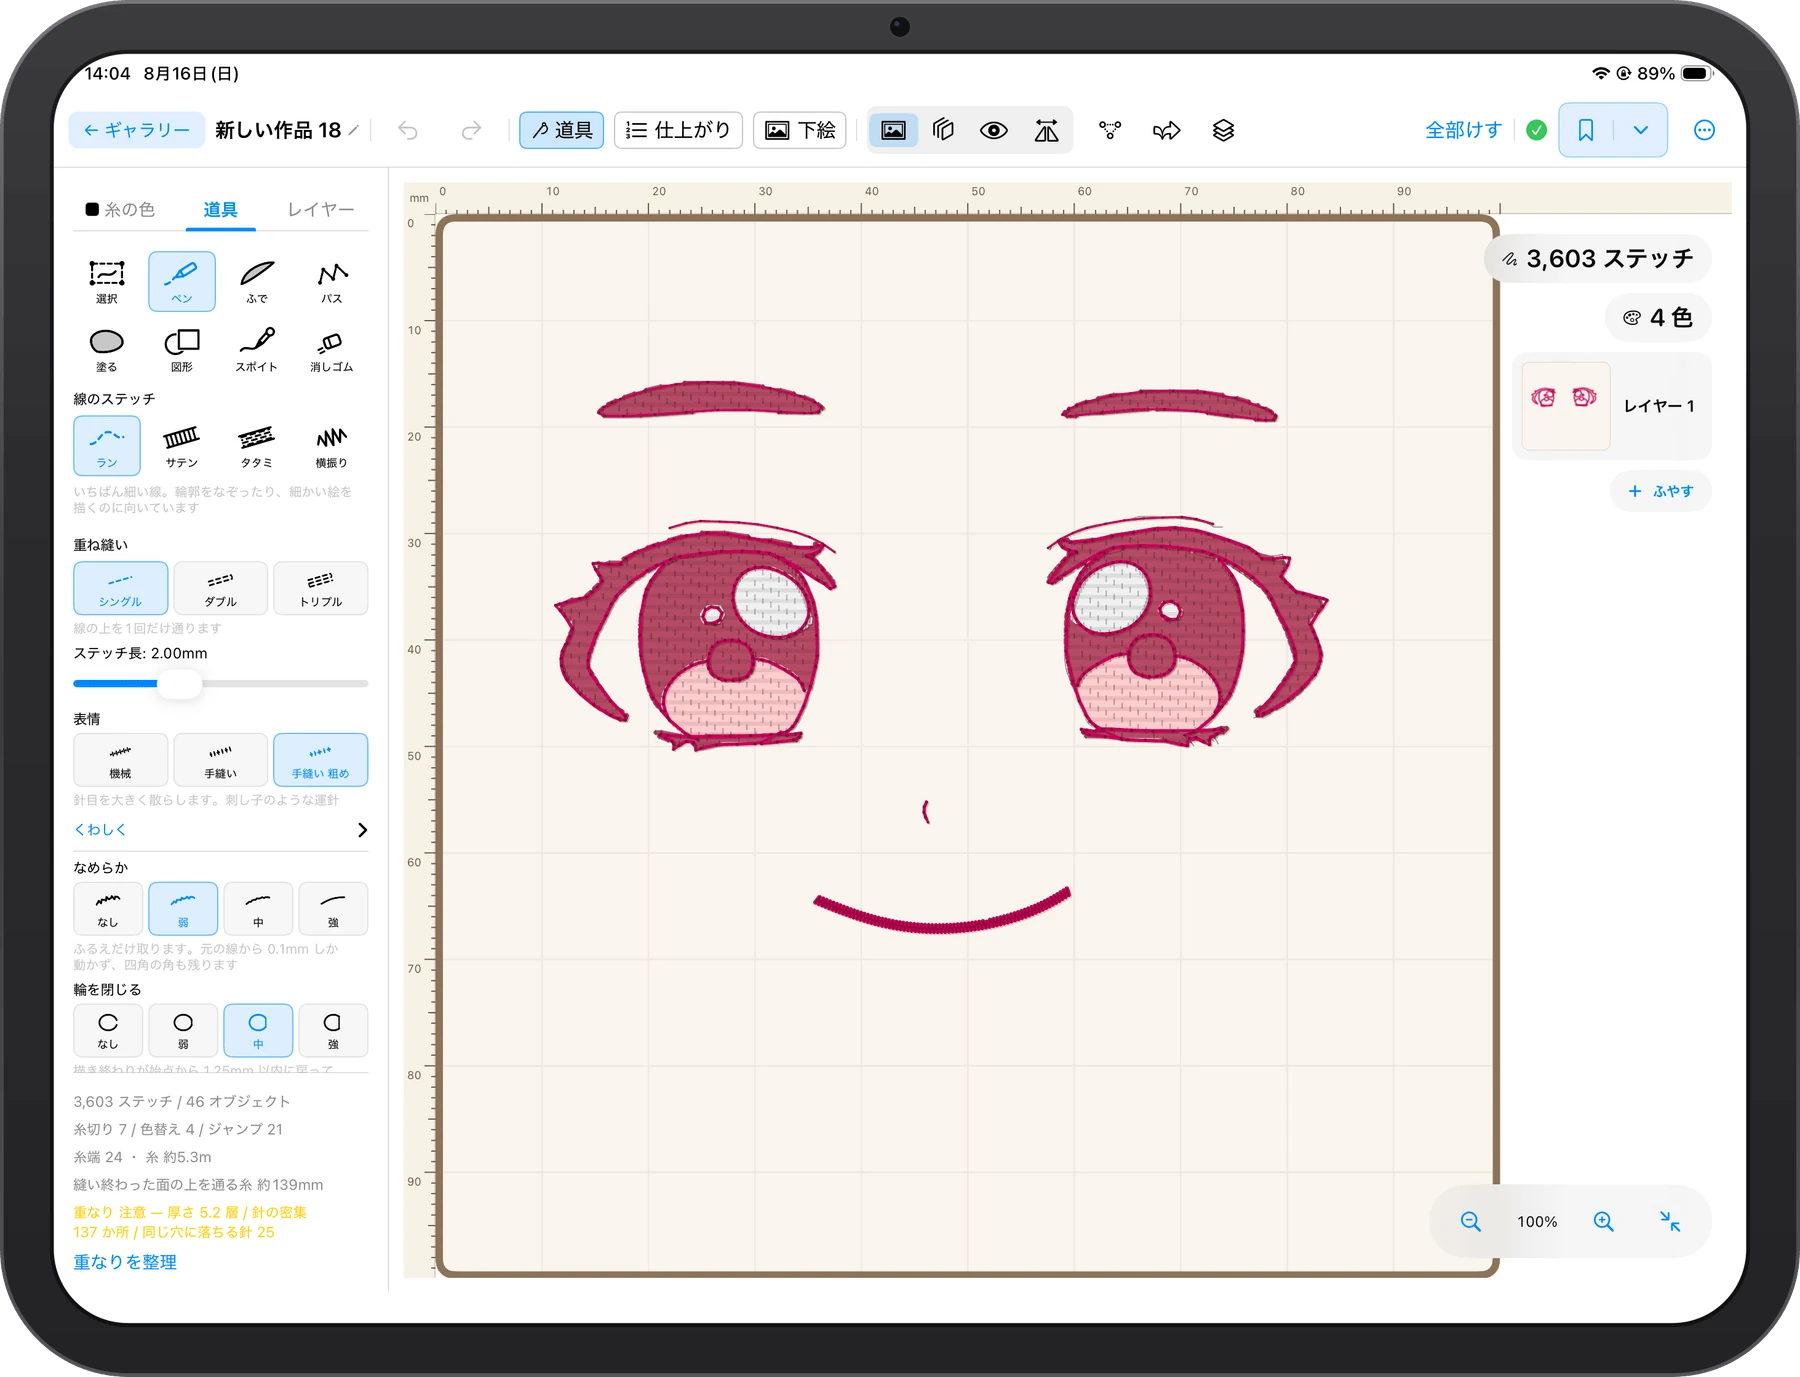Open the 下絵 underdrawing panel
The width and height of the screenshot is (1800, 1377).
click(x=800, y=130)
